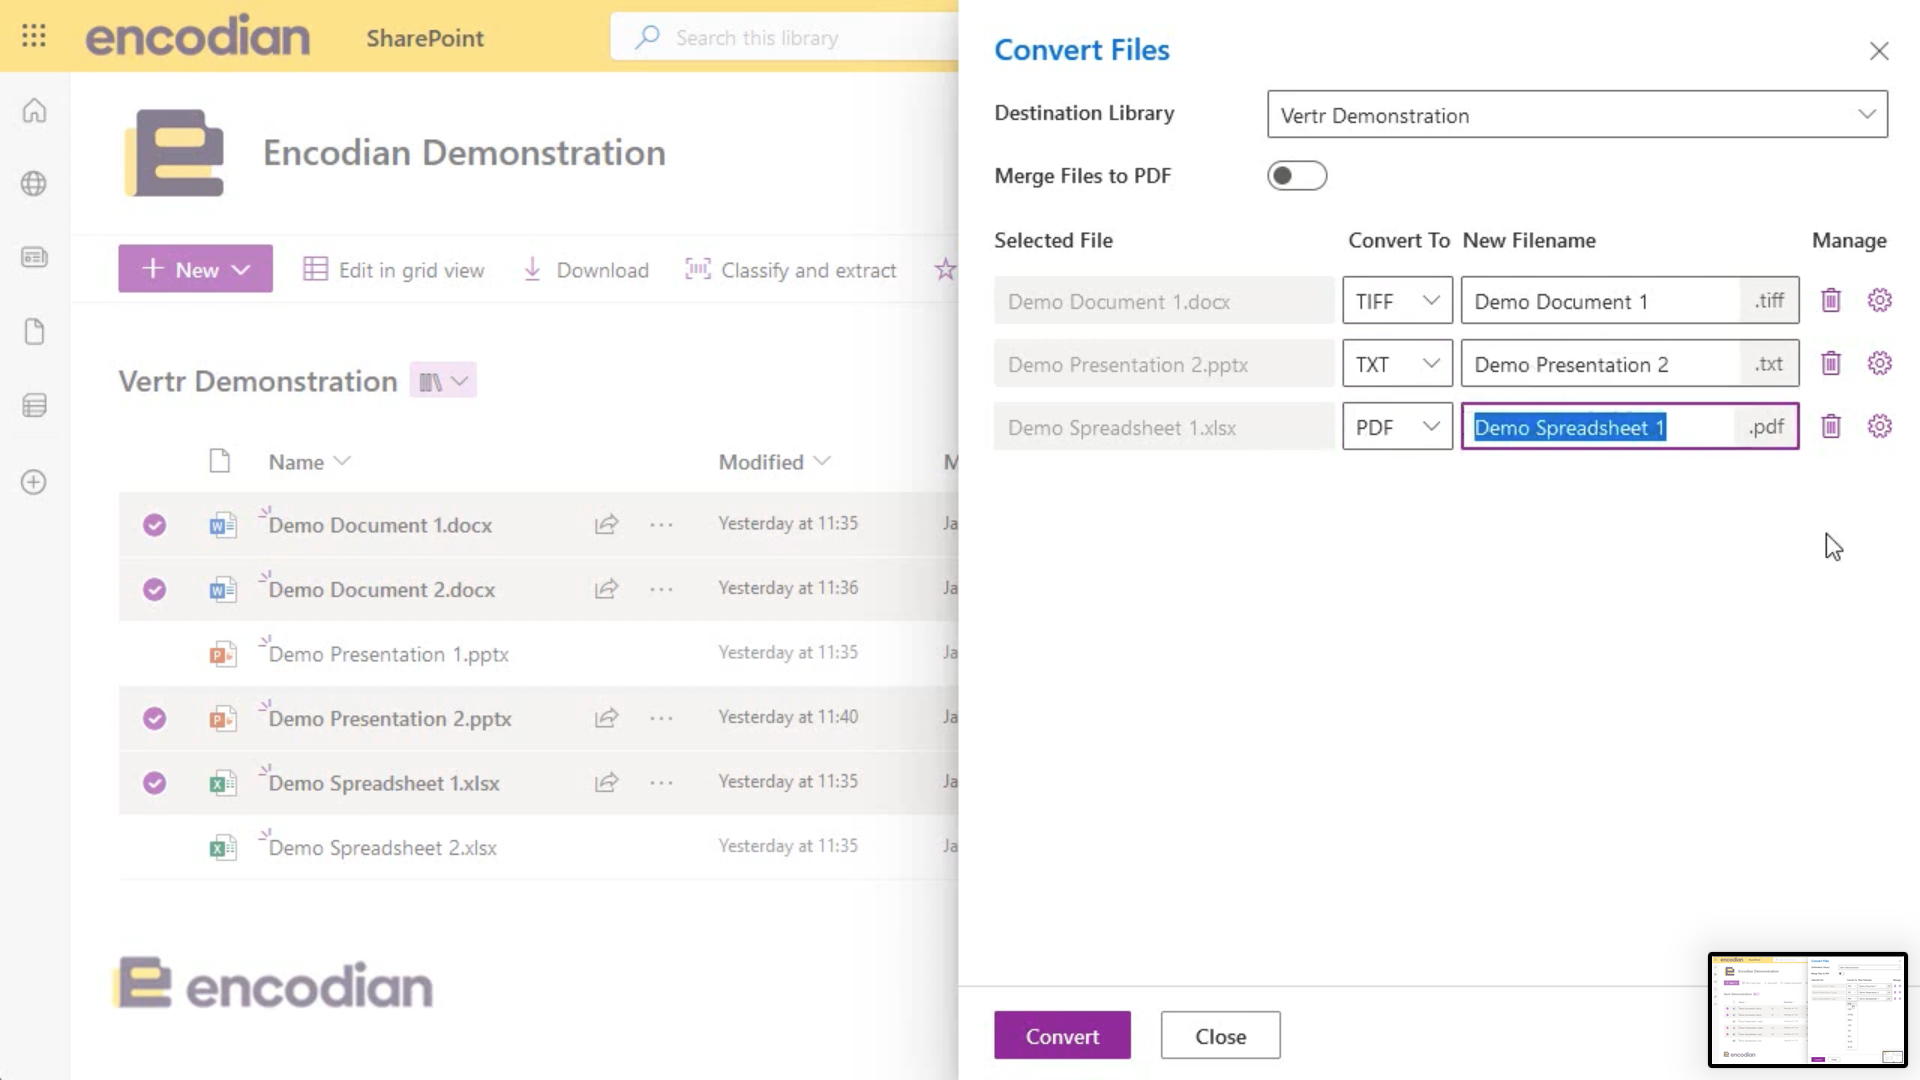Image resolution: width=1920 pixels, height=1080 pixels.
Task: Open the library view switcher dropdown
Action: (x=443, y=381)
